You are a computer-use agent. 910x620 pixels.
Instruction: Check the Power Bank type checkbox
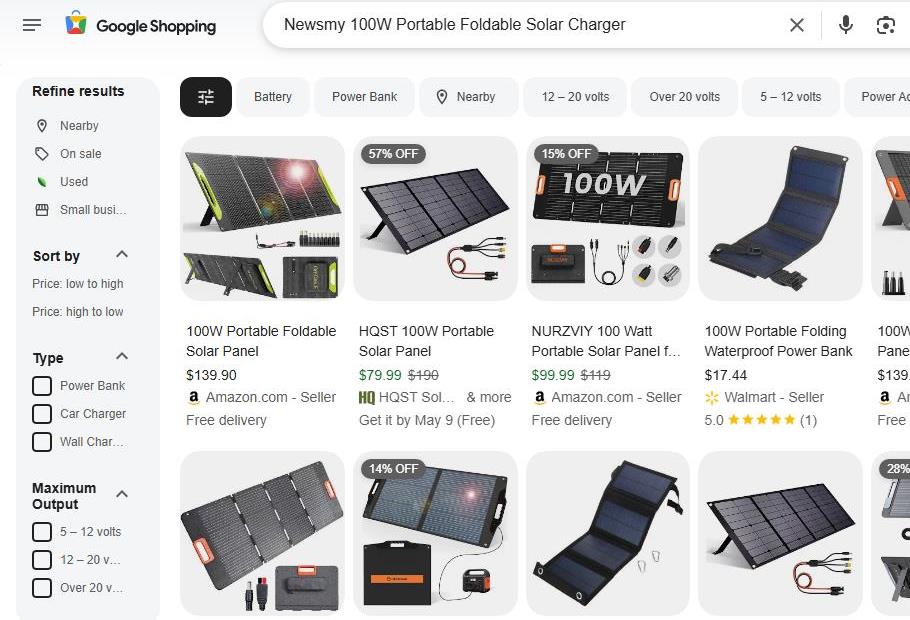tap(42, 385)
